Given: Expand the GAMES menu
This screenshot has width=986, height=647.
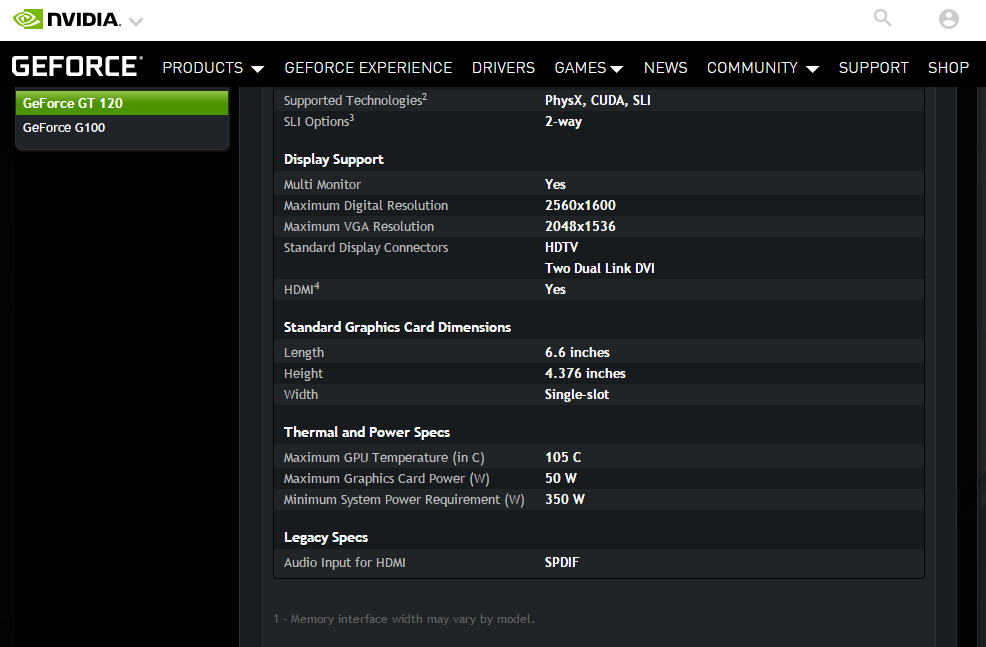Looking at the screenshot, I should tap(589, 68).
